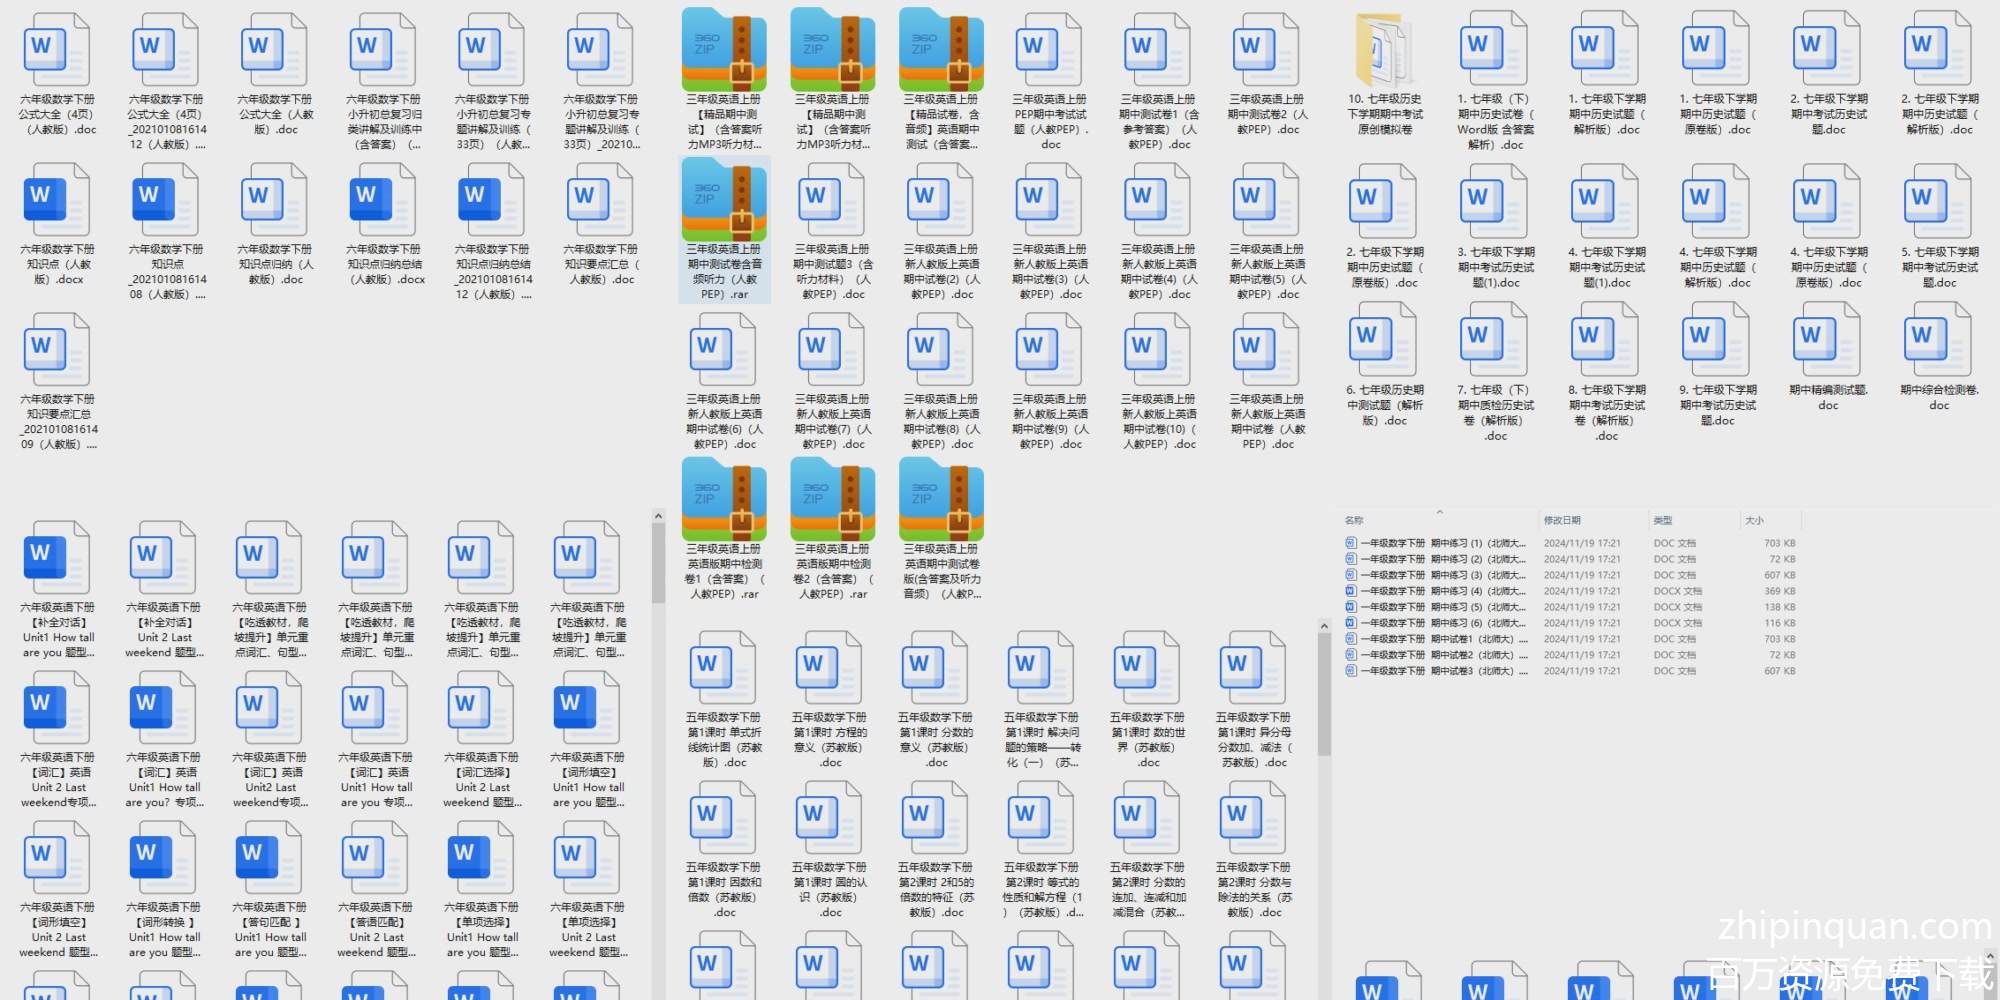Select the highlighted 期中测试卷含音频听力 .rar archive
The height and width of the screenshot is (1000, 2000).
(724, 202)
